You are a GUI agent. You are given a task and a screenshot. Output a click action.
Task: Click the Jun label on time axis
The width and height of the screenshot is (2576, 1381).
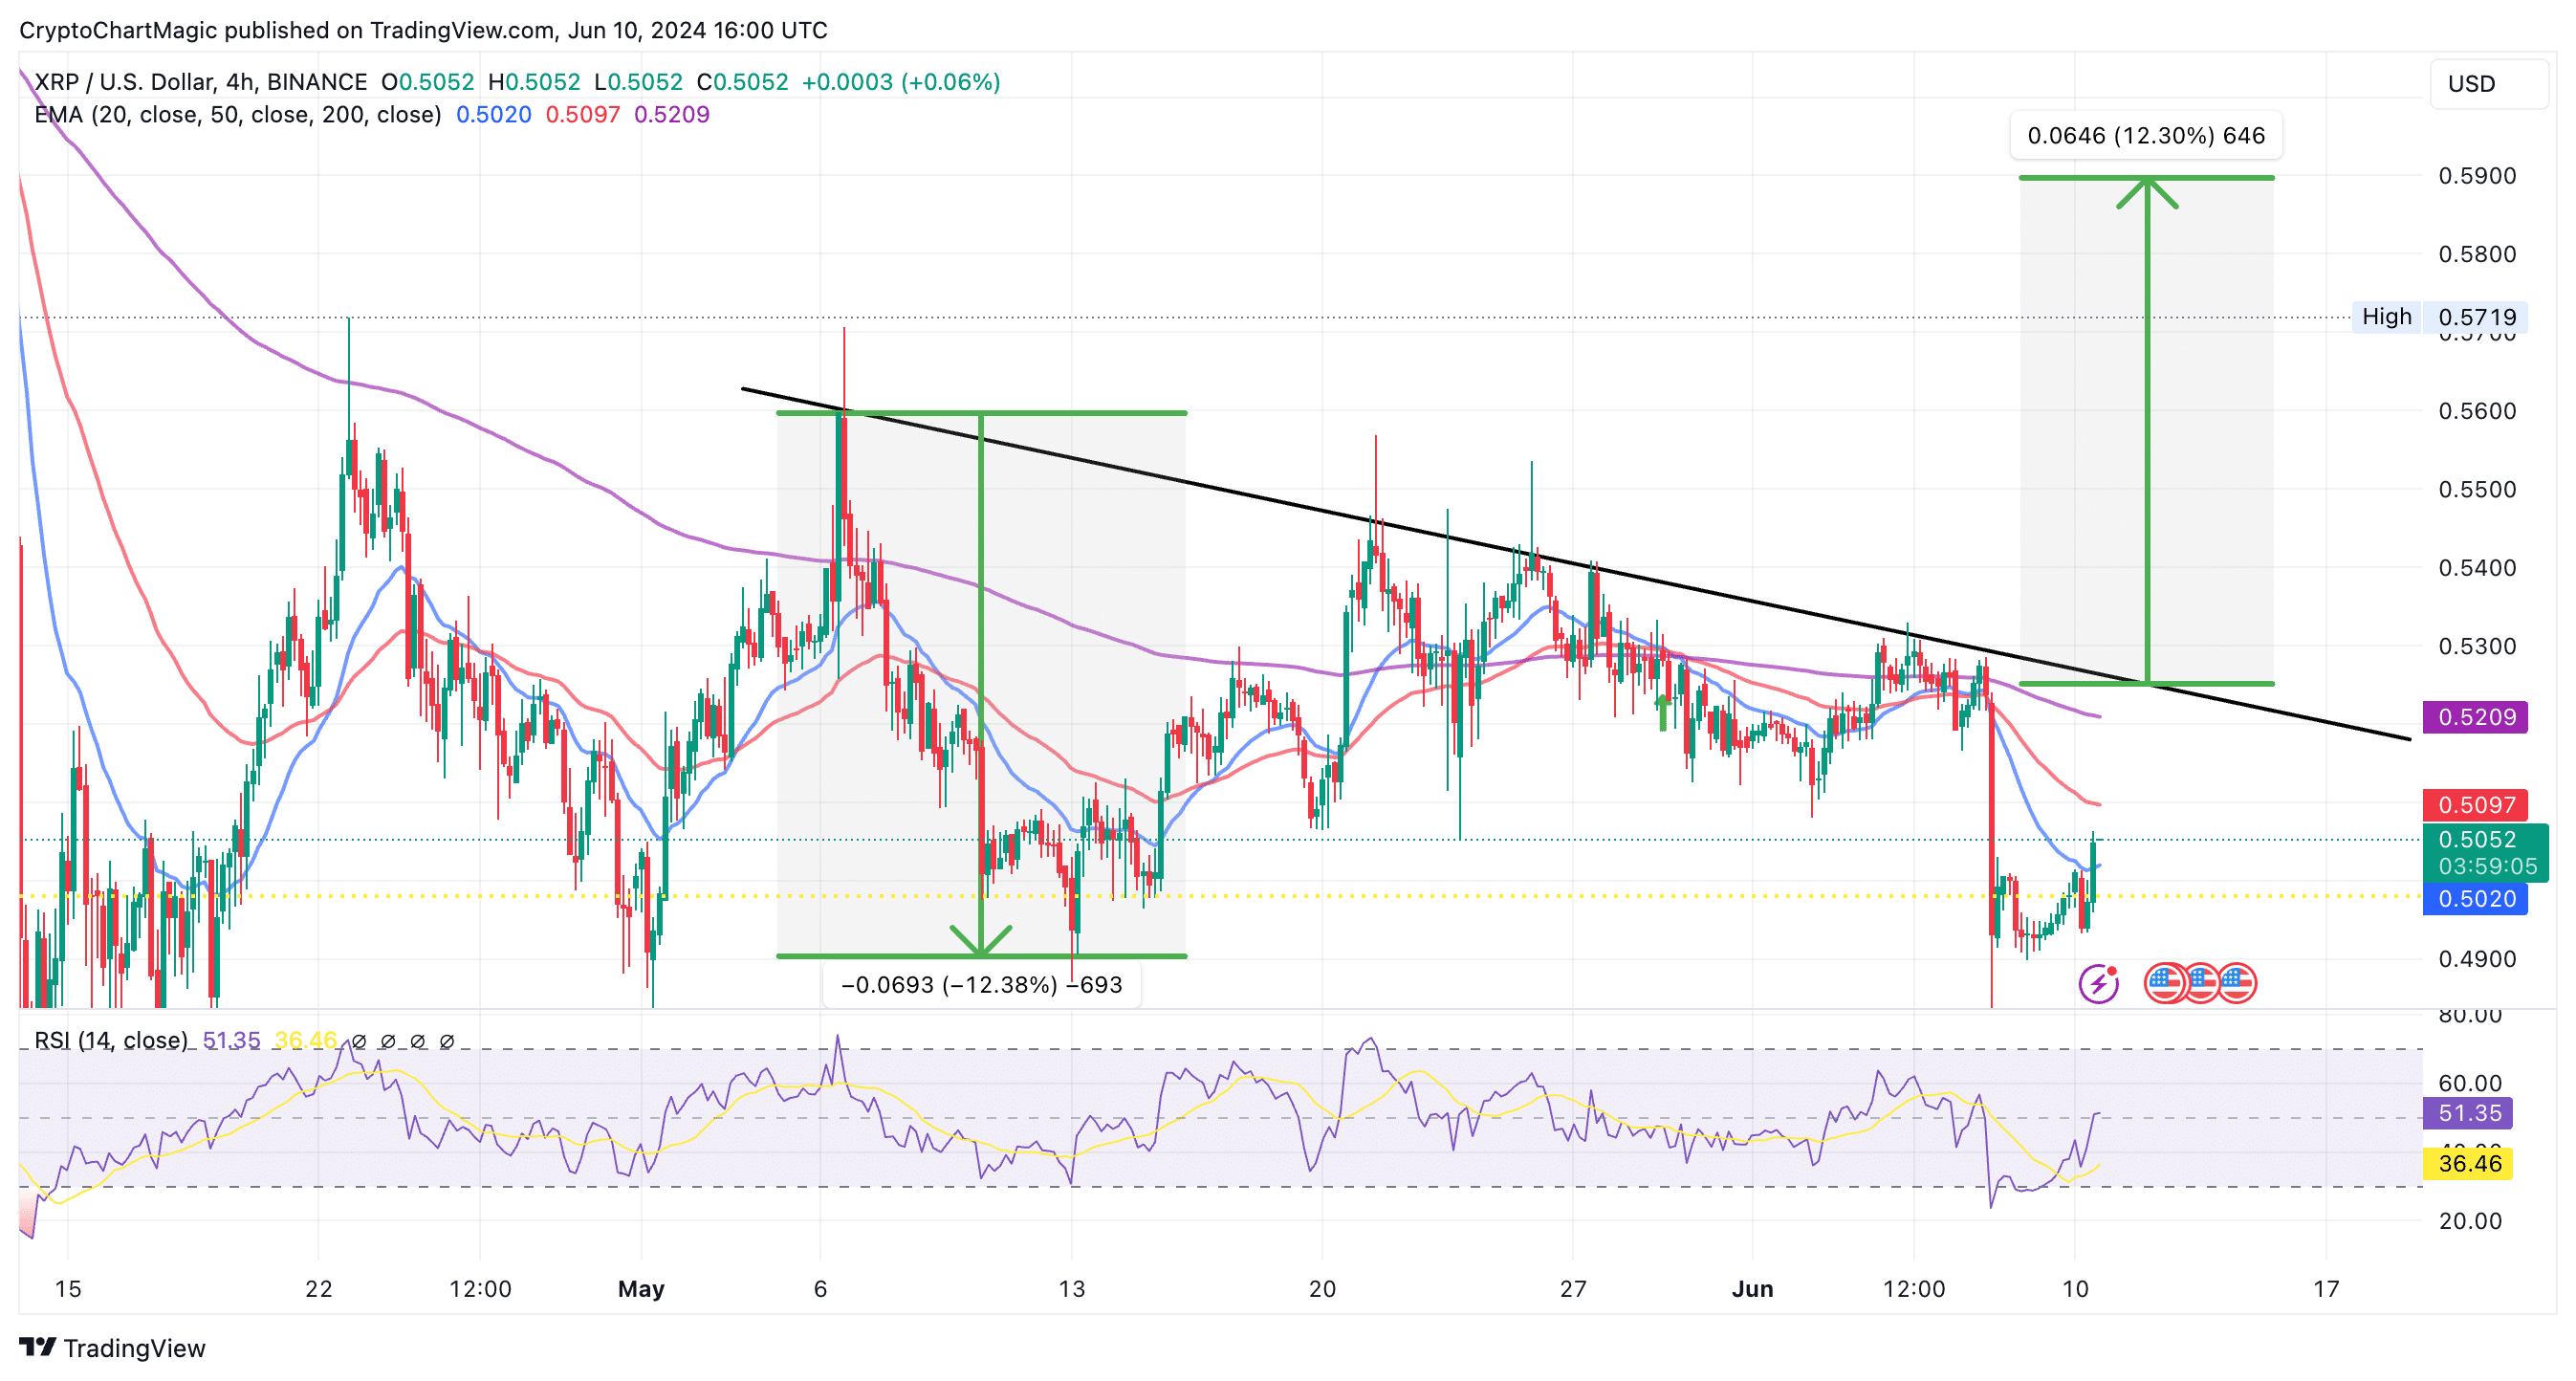click(x=1752, y=1289)
